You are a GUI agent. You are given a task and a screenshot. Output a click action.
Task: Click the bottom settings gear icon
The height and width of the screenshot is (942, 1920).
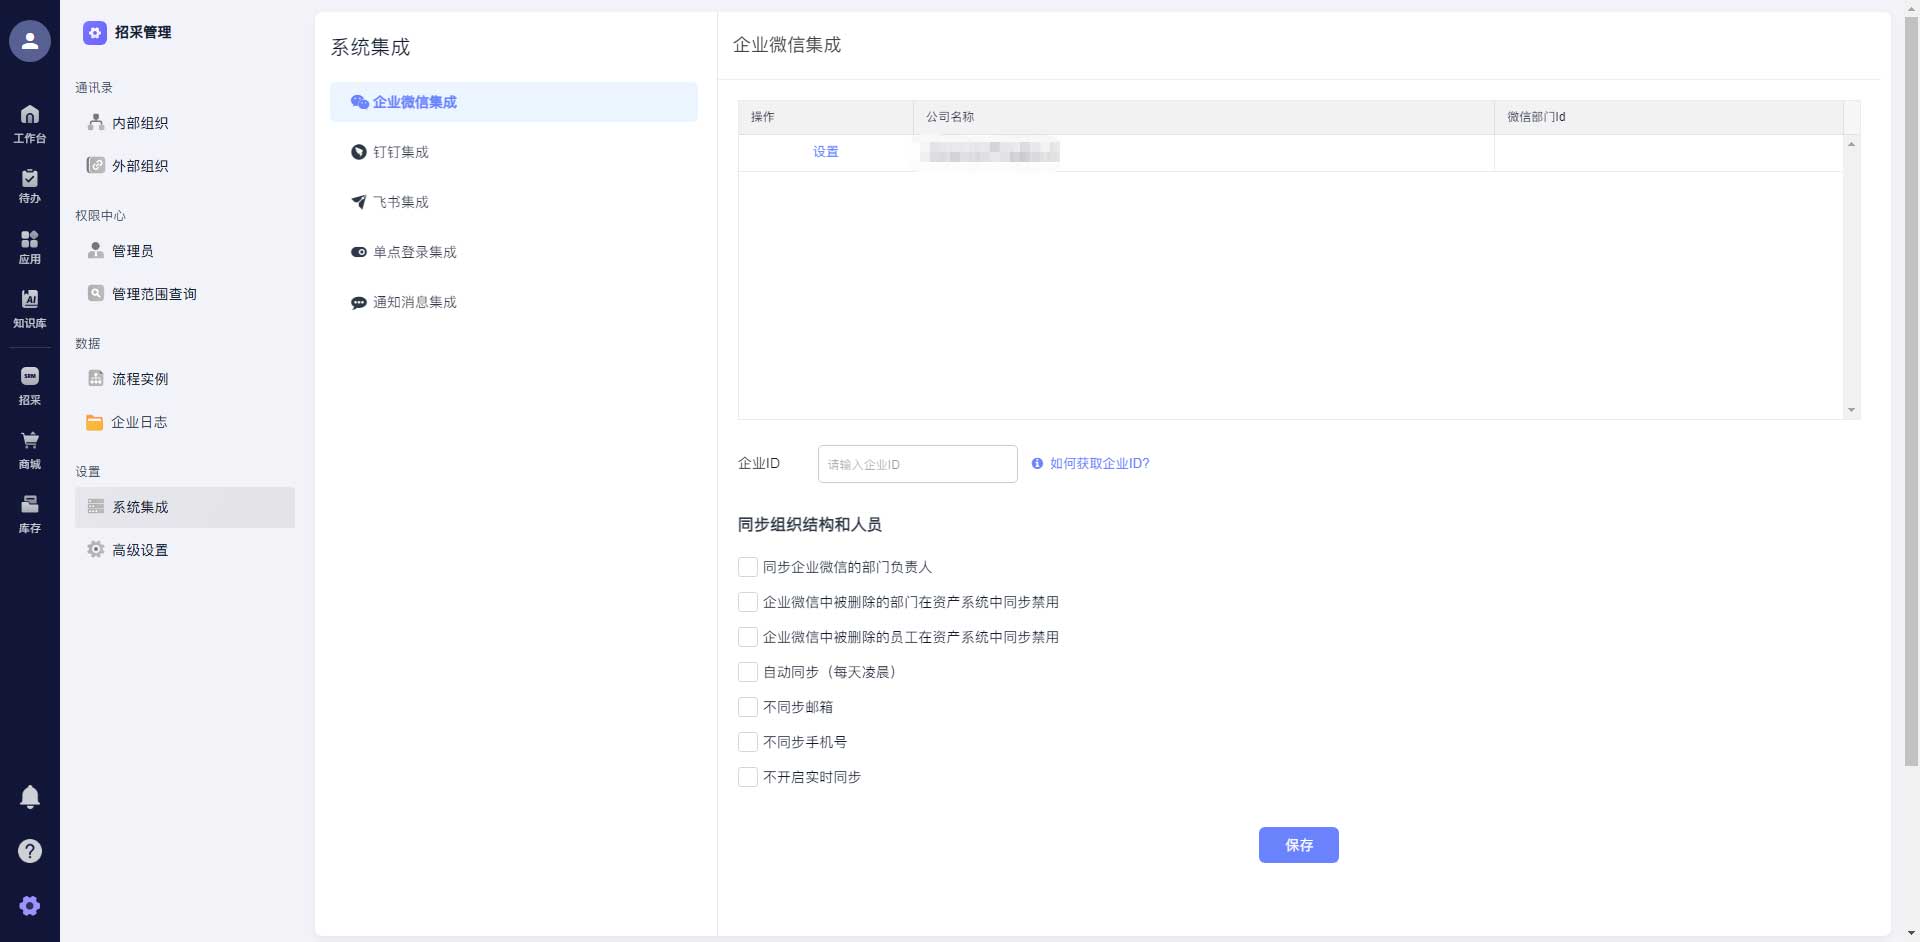point(30,905)
